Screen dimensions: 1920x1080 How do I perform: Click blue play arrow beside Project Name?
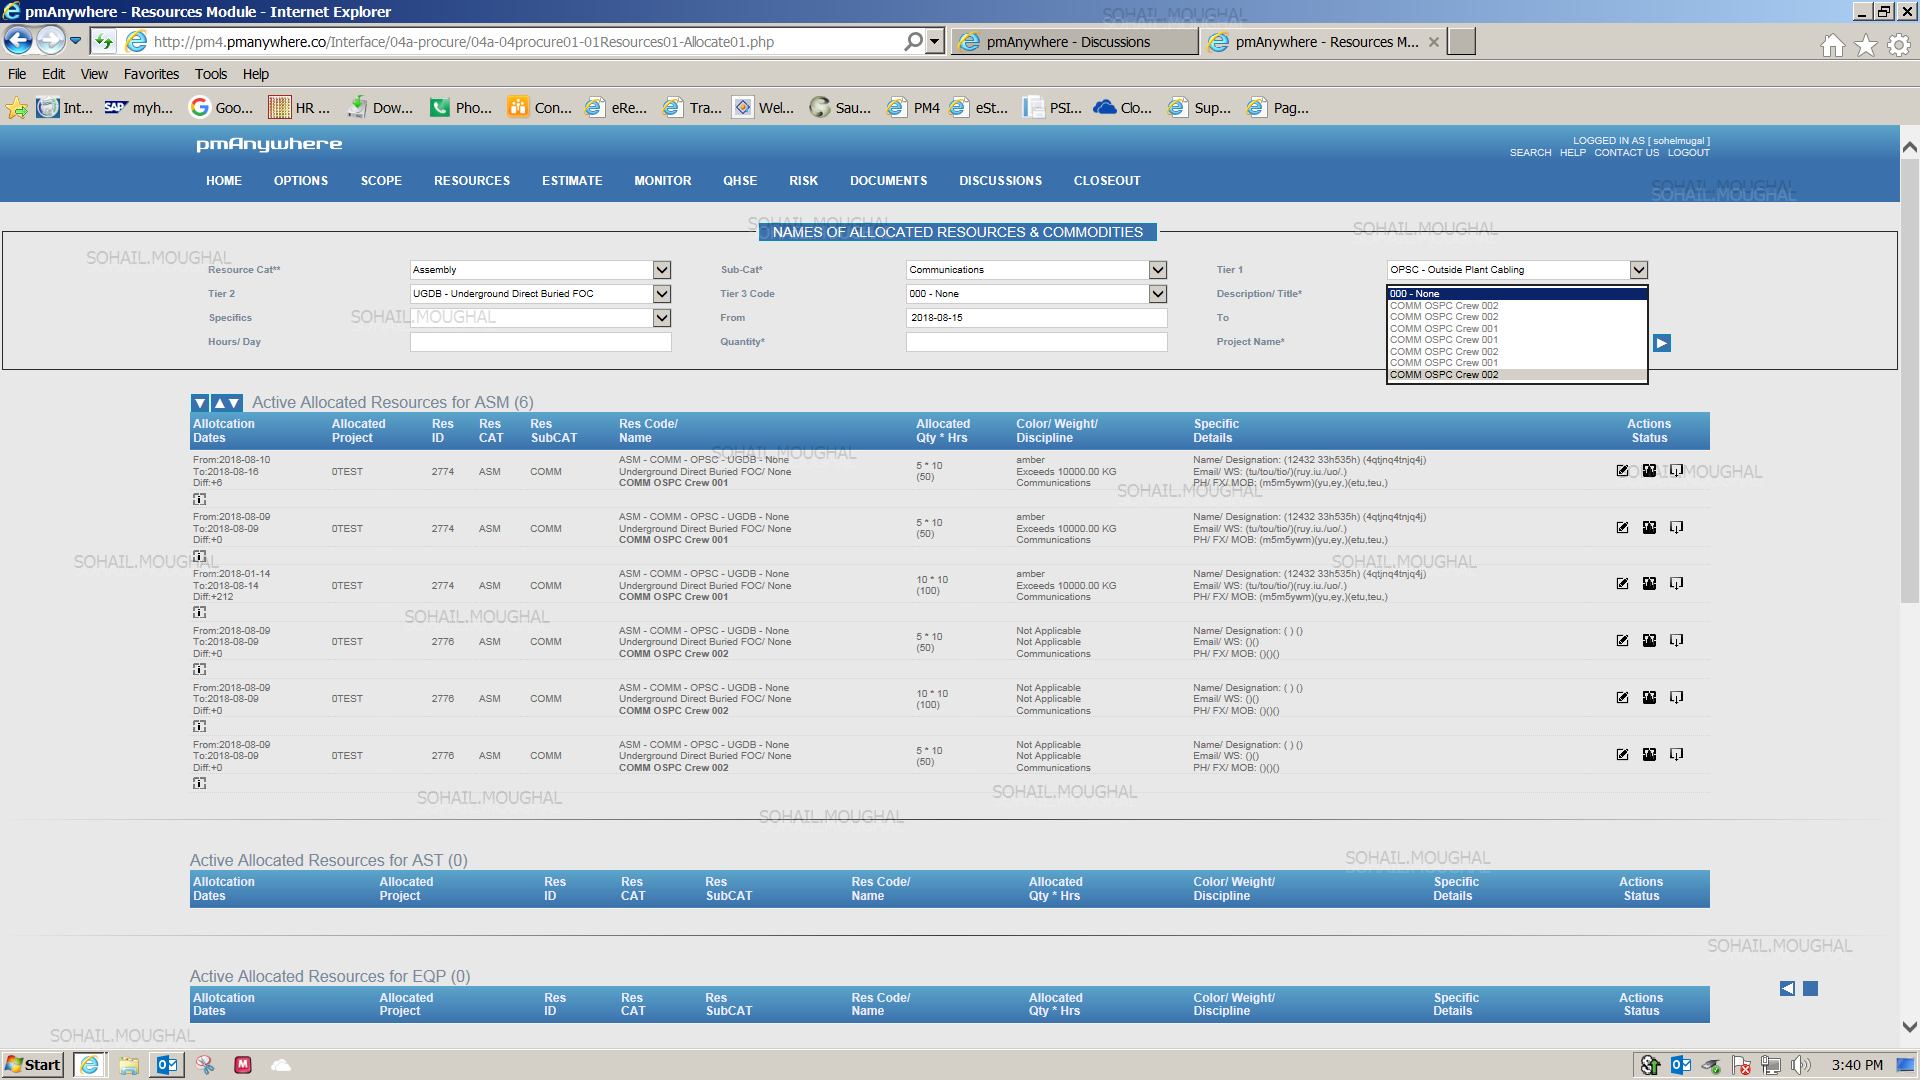(x=1662, y=343)
